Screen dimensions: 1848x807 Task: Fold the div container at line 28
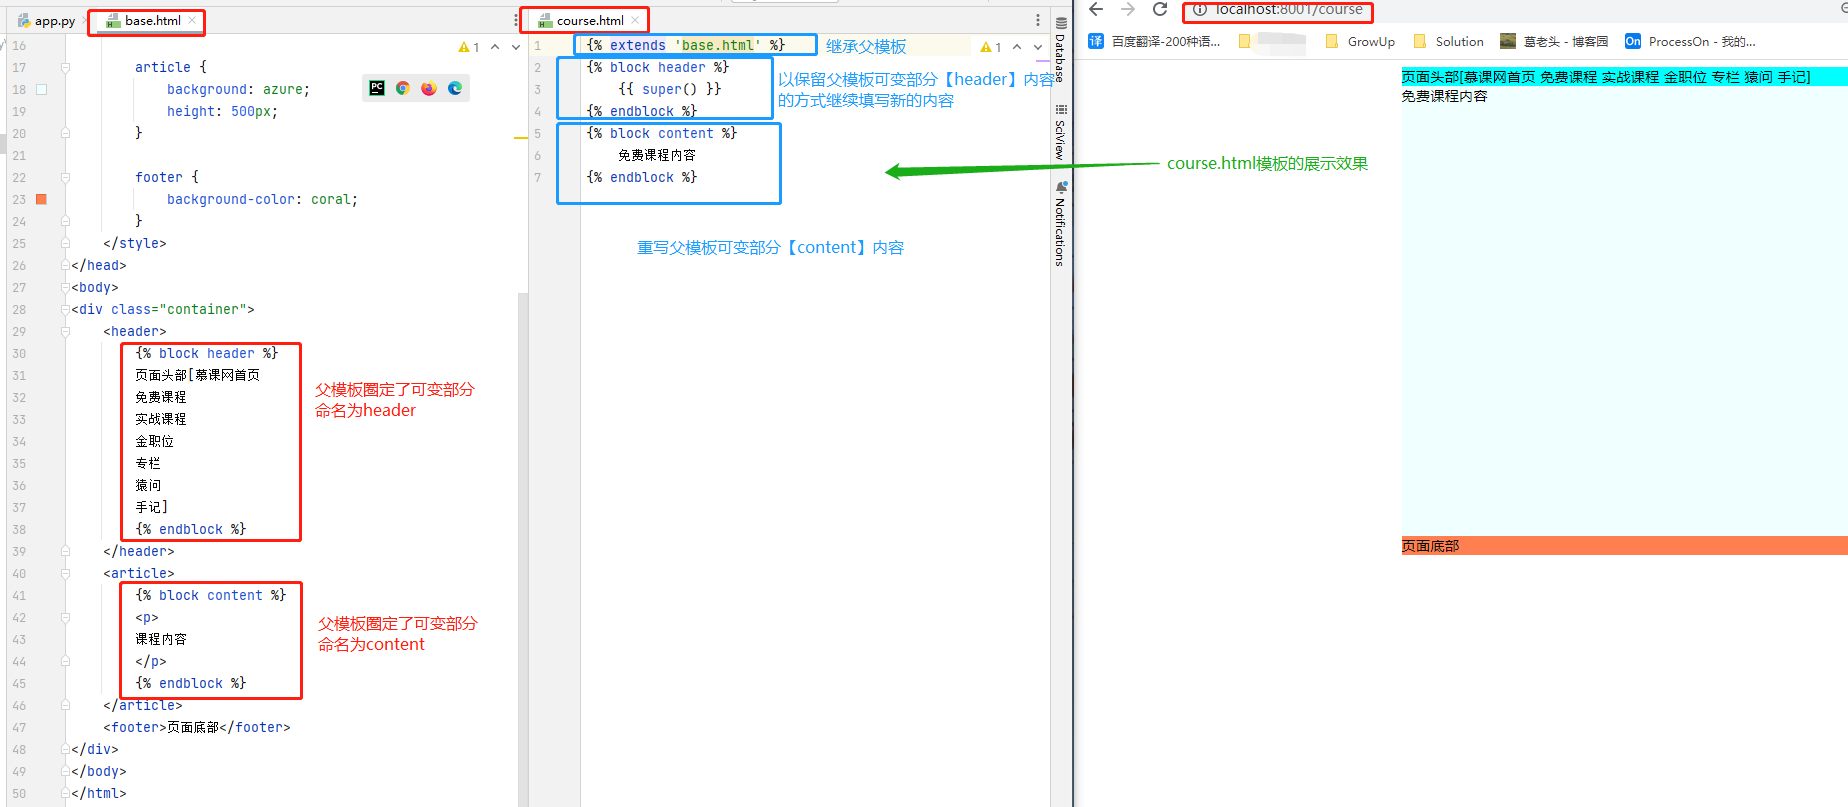pos(65,309)
